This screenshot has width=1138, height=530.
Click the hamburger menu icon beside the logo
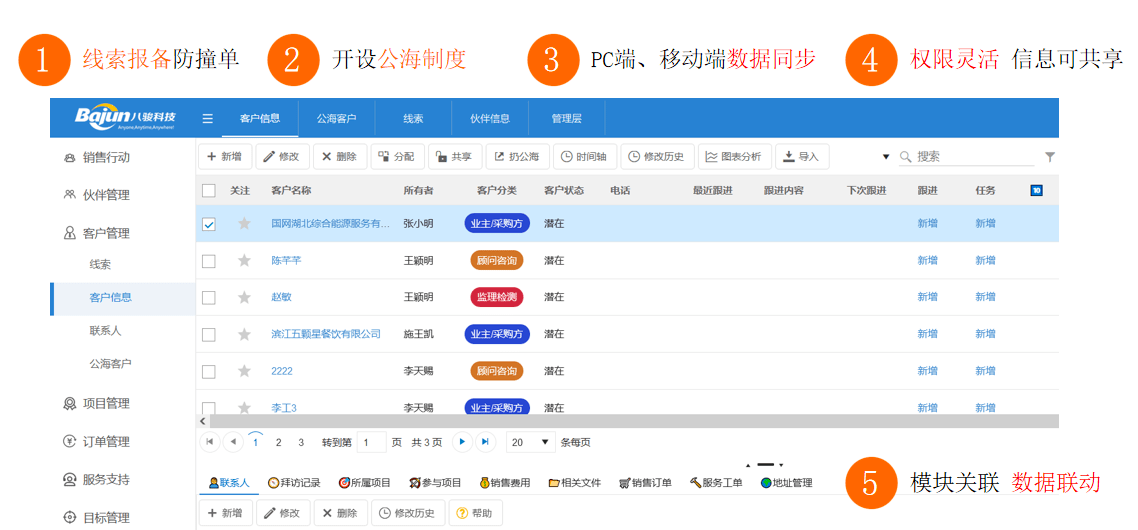tap(208, 118)
